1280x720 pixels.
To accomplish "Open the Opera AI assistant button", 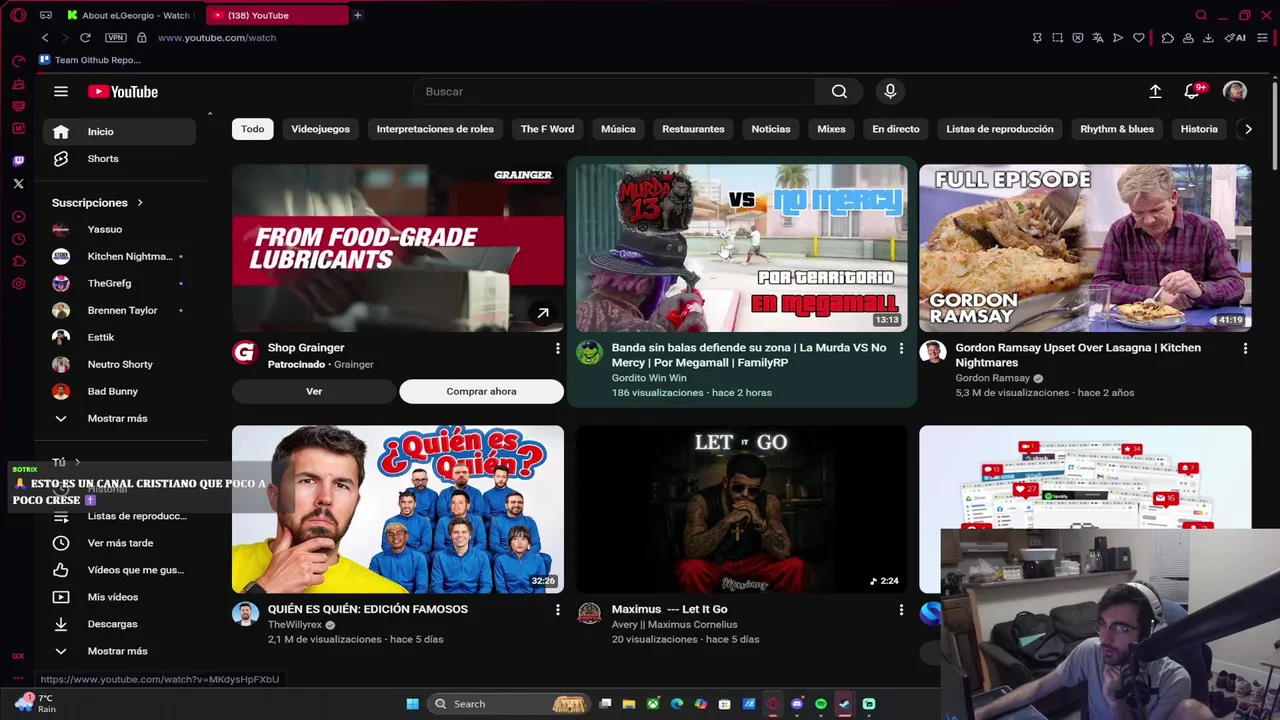I will point(1237,38).
